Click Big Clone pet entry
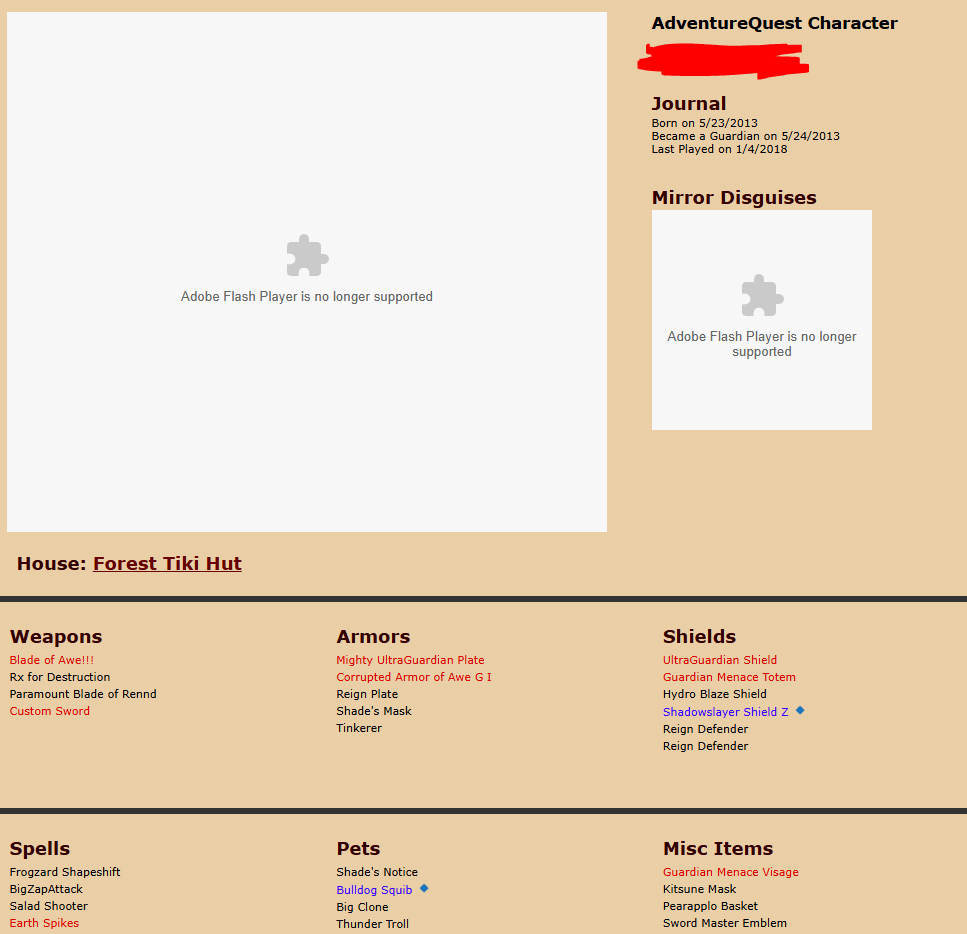 [x=362, y=907]
